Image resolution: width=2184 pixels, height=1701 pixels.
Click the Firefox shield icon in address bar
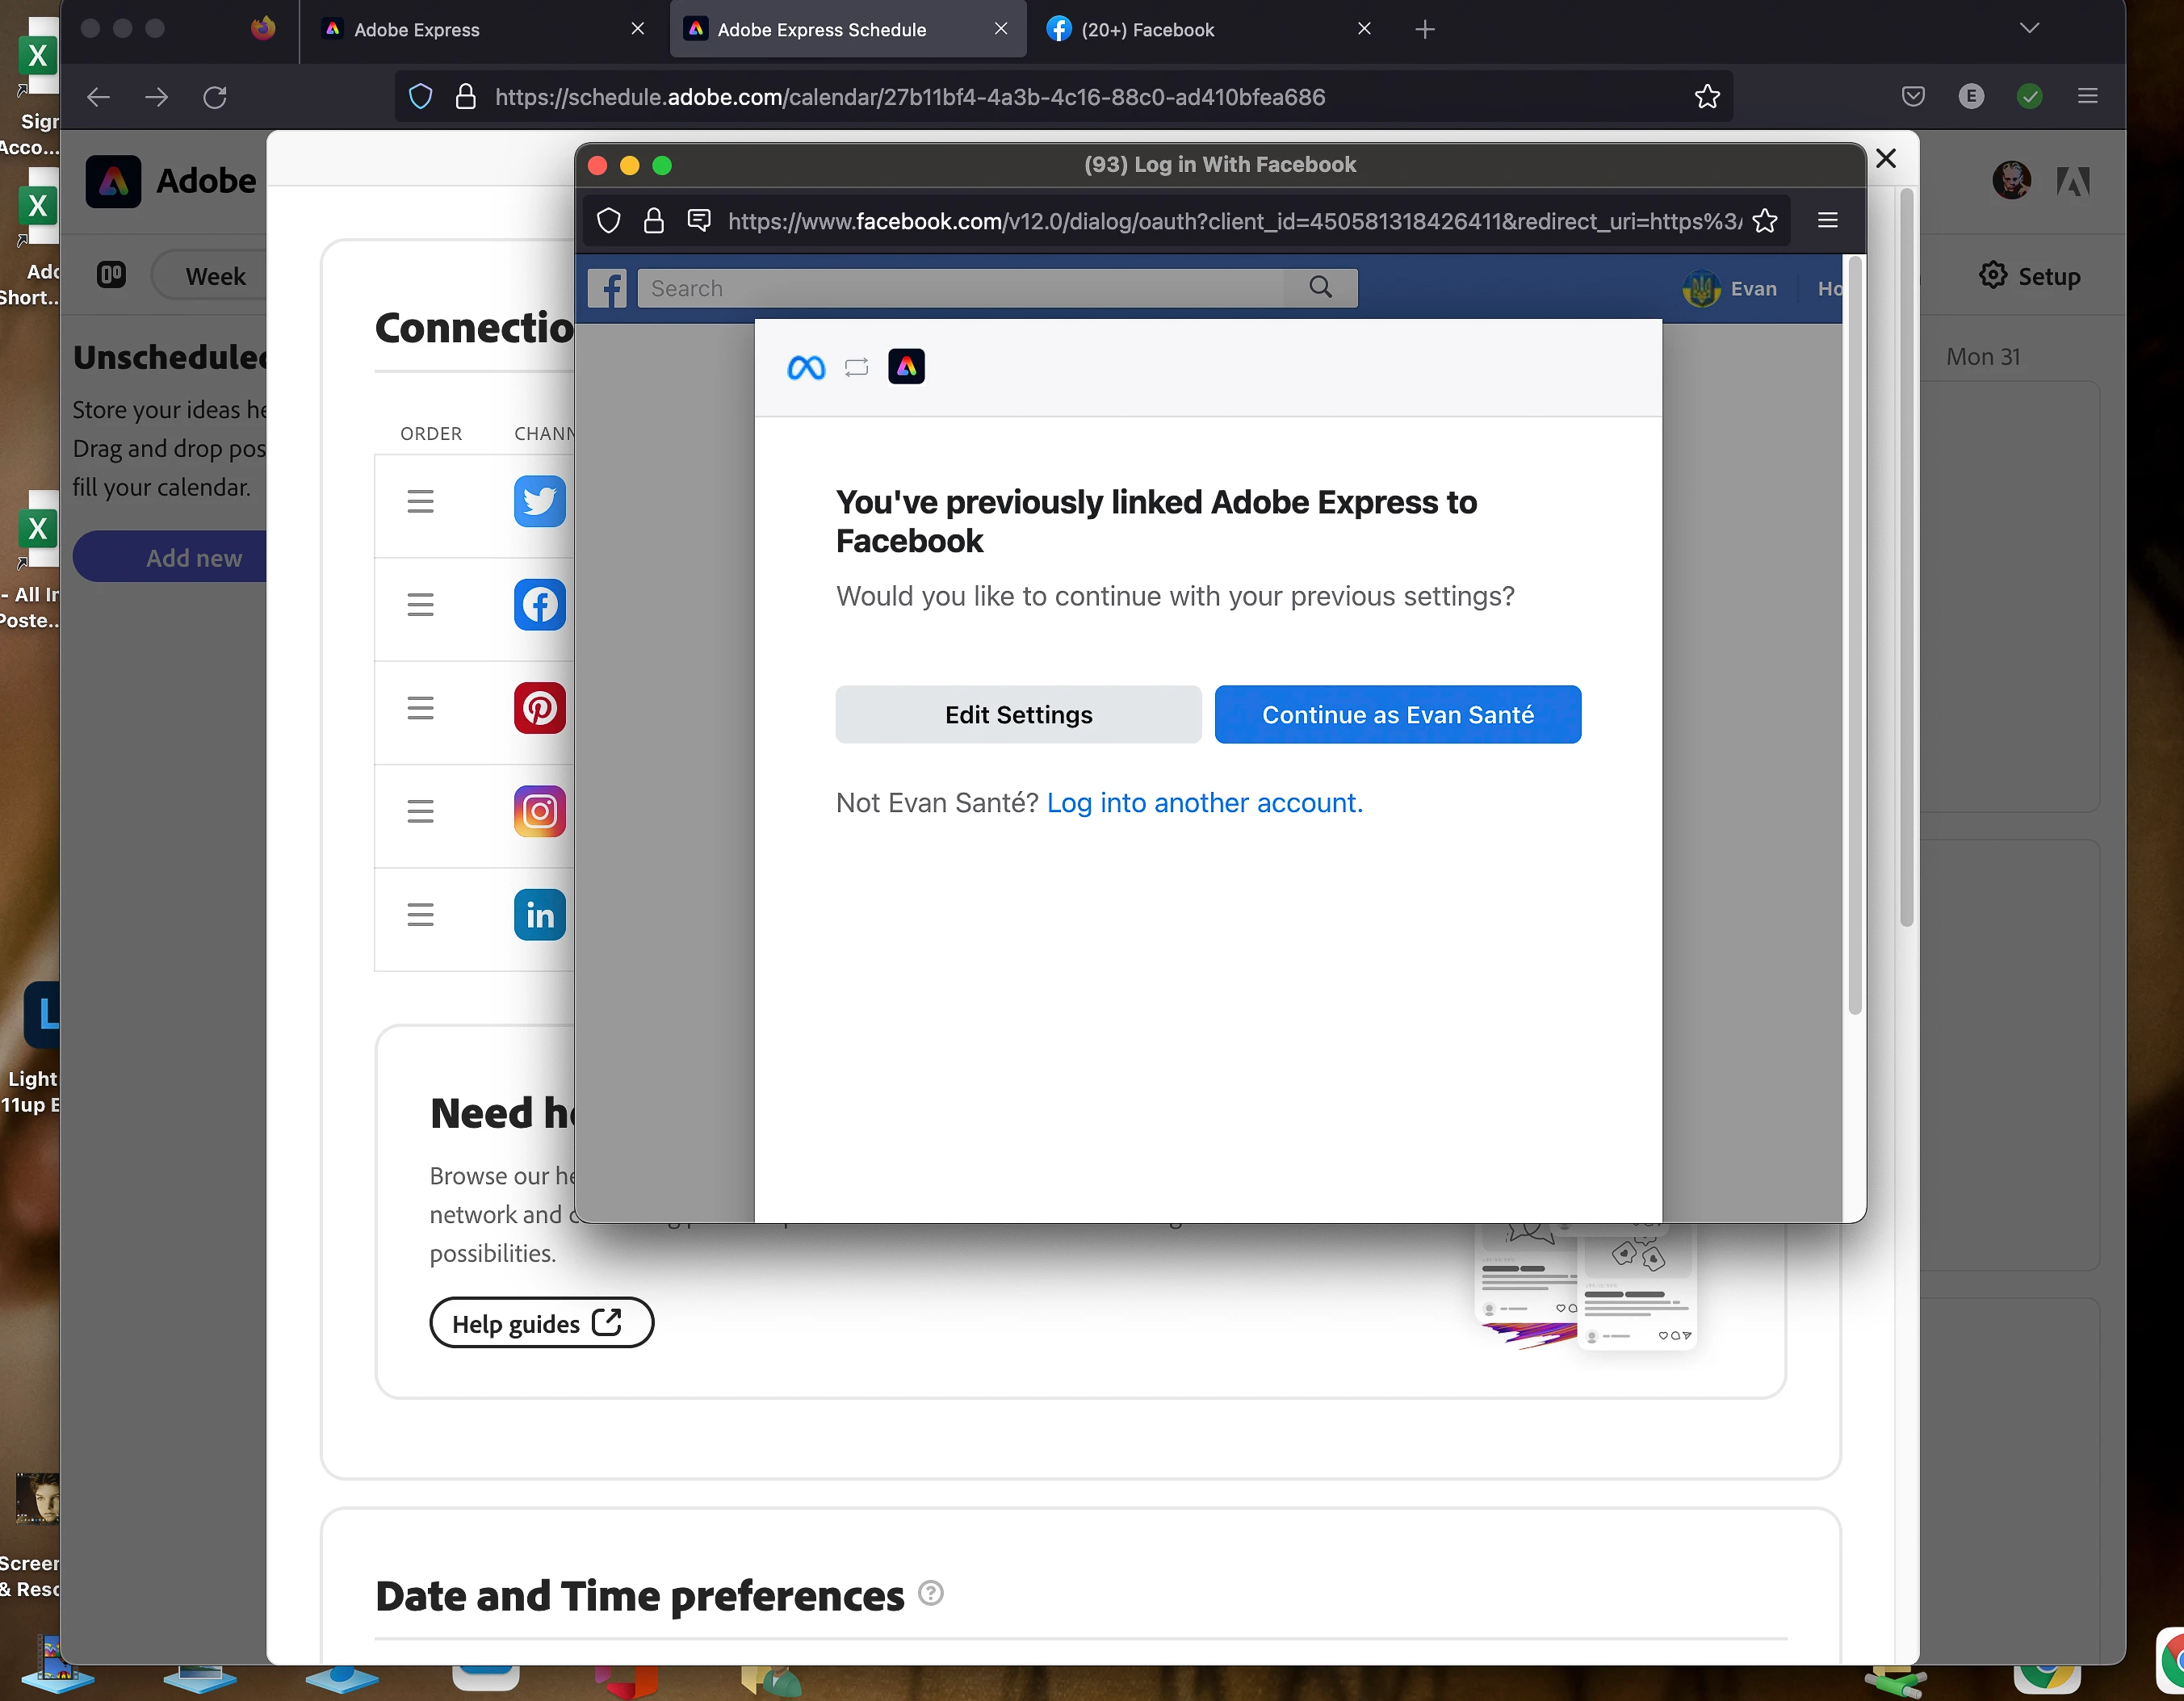(x=421, y=97)
